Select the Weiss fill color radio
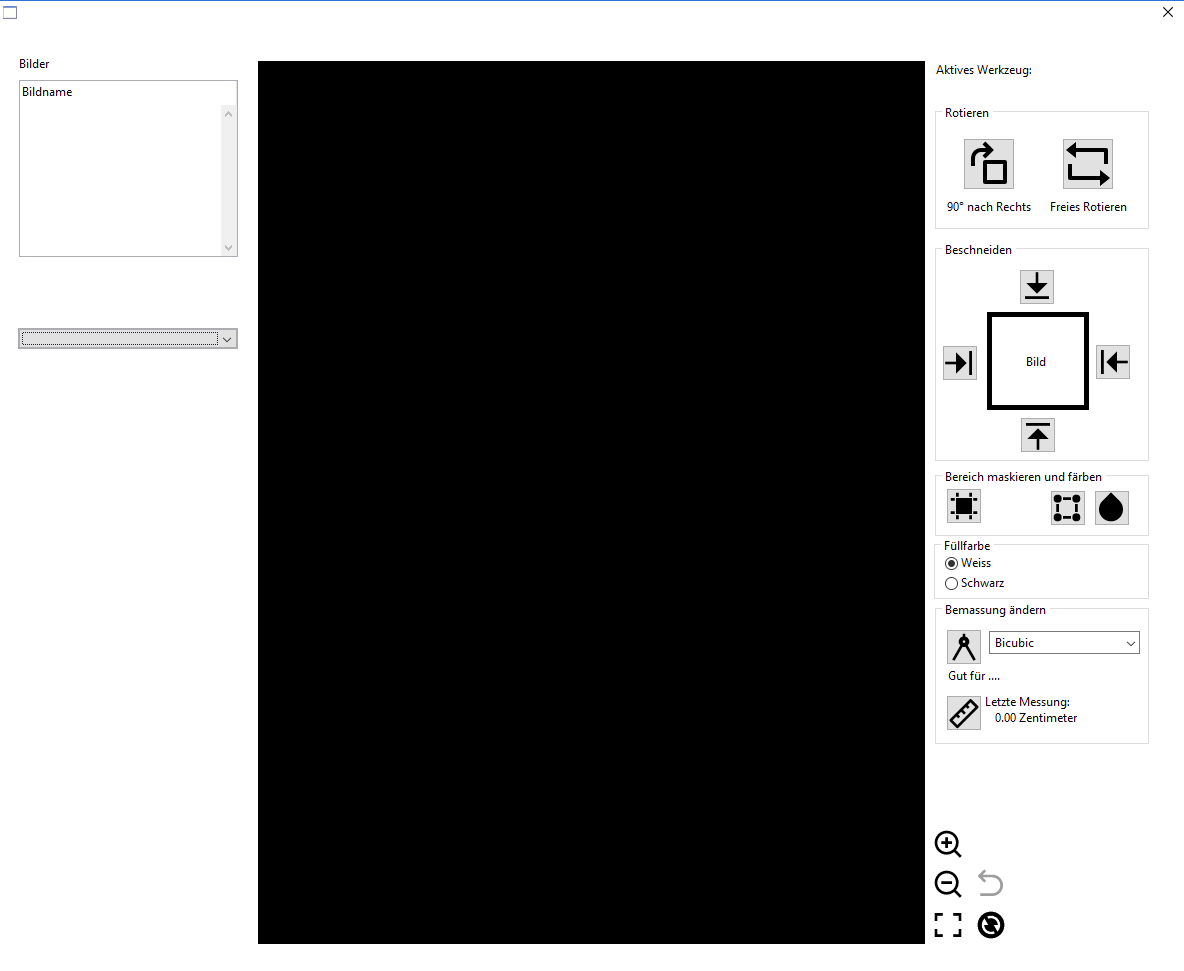The image size is (1184, 971). 952,564
